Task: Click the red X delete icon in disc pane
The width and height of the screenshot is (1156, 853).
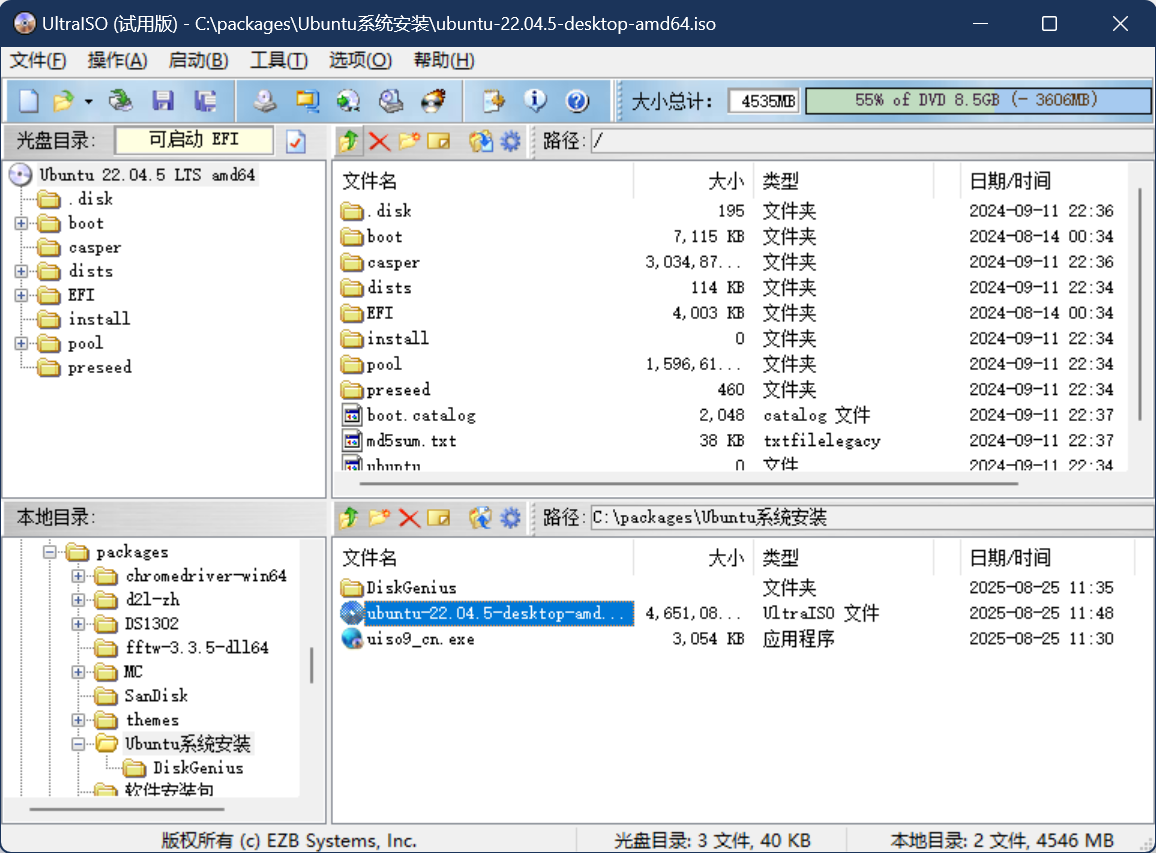Action: point(379,140)
